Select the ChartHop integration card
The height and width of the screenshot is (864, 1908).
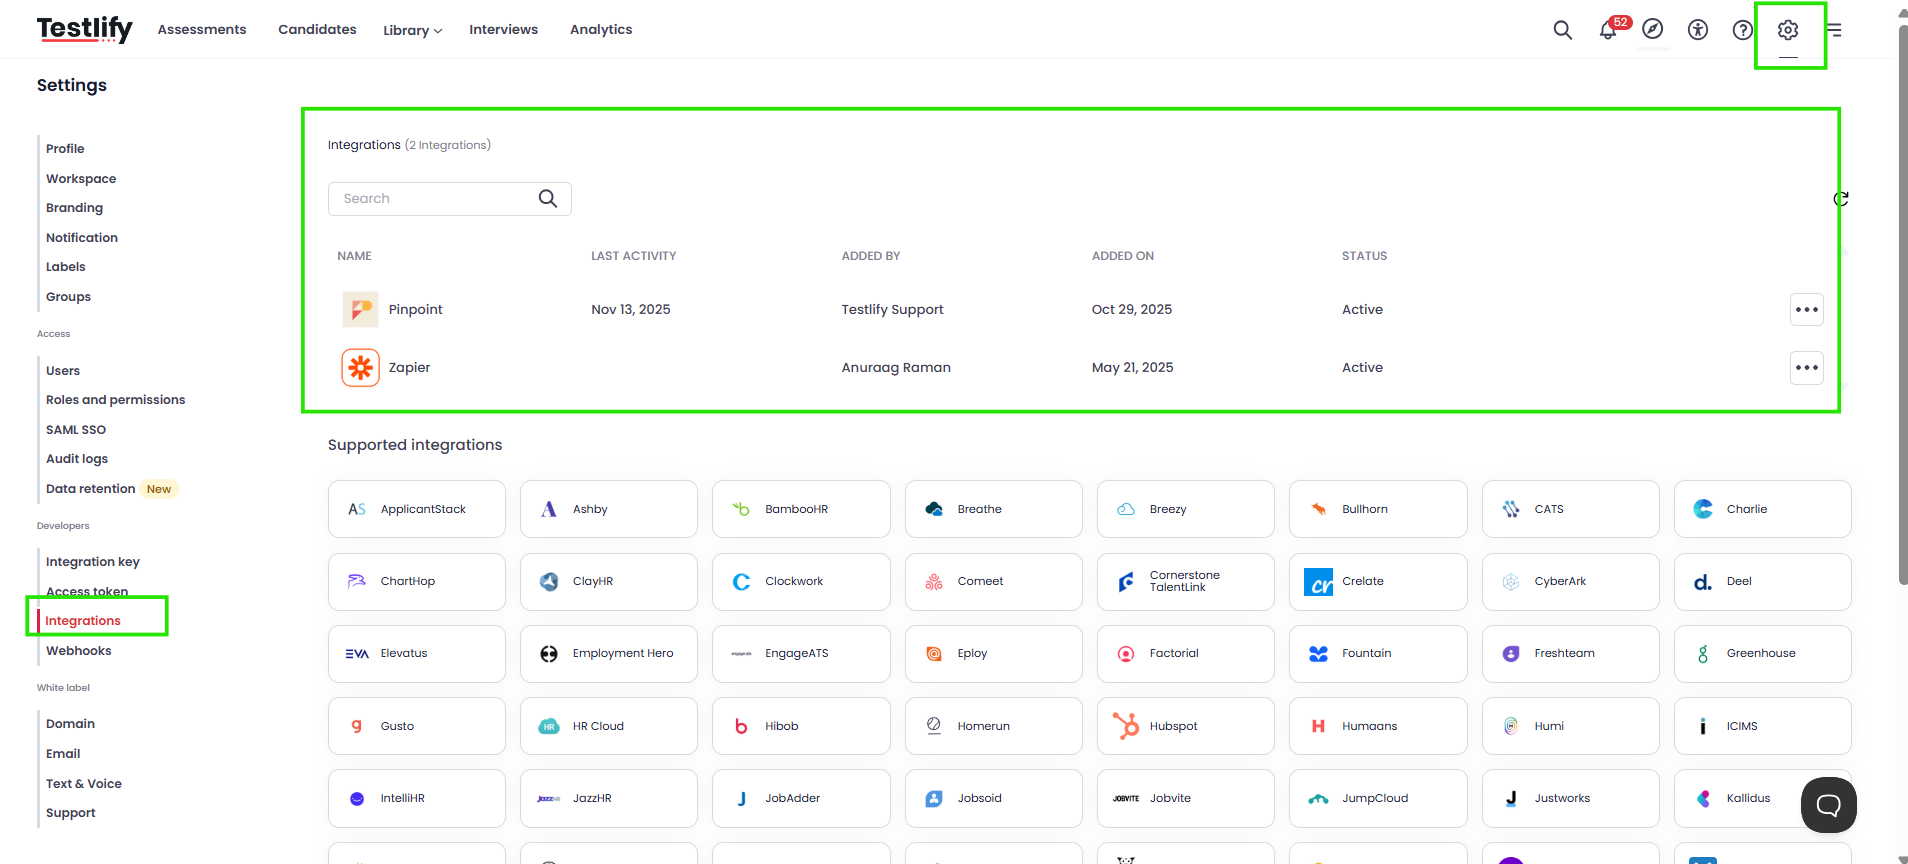click(x=417, y=582)
